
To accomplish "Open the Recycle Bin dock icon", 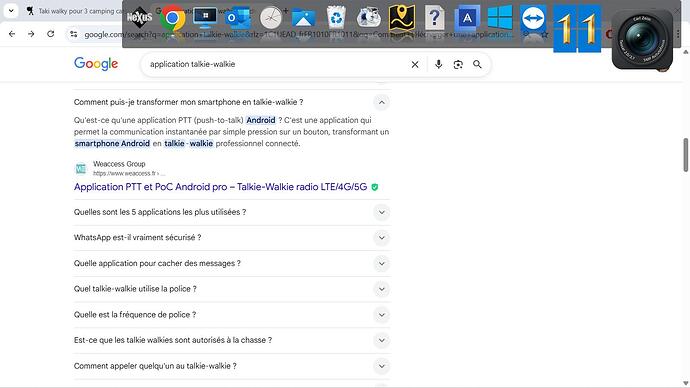I will pyautogui.click(x=336, y=18).
